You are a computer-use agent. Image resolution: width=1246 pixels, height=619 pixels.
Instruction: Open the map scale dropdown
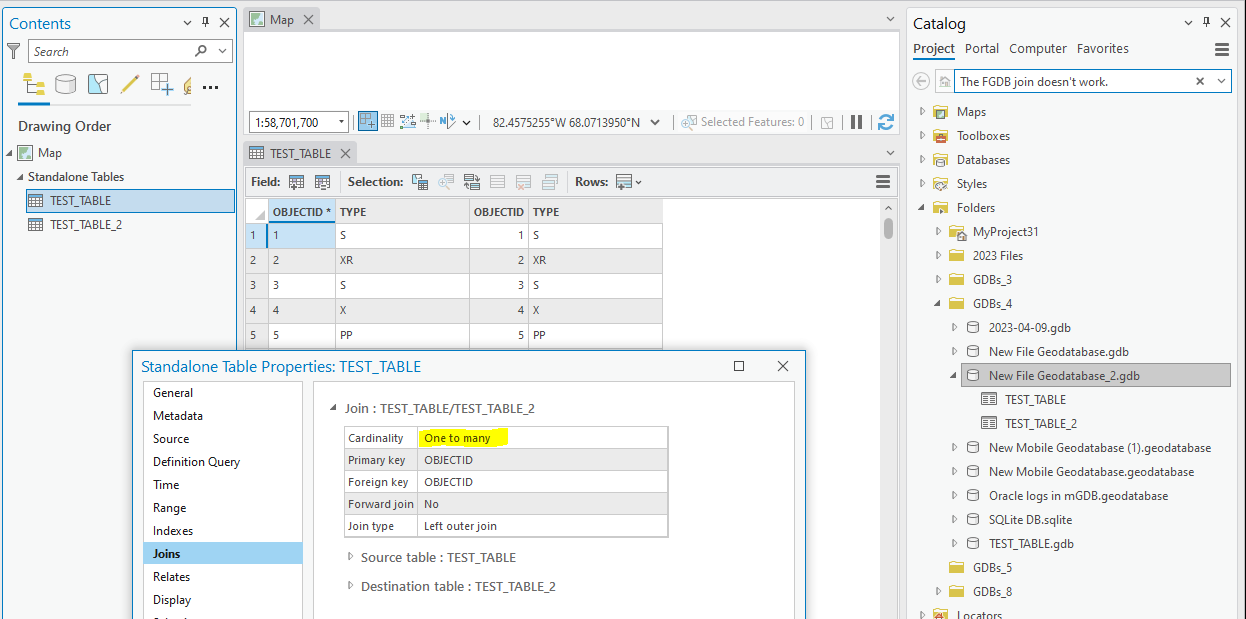point(341,122)
